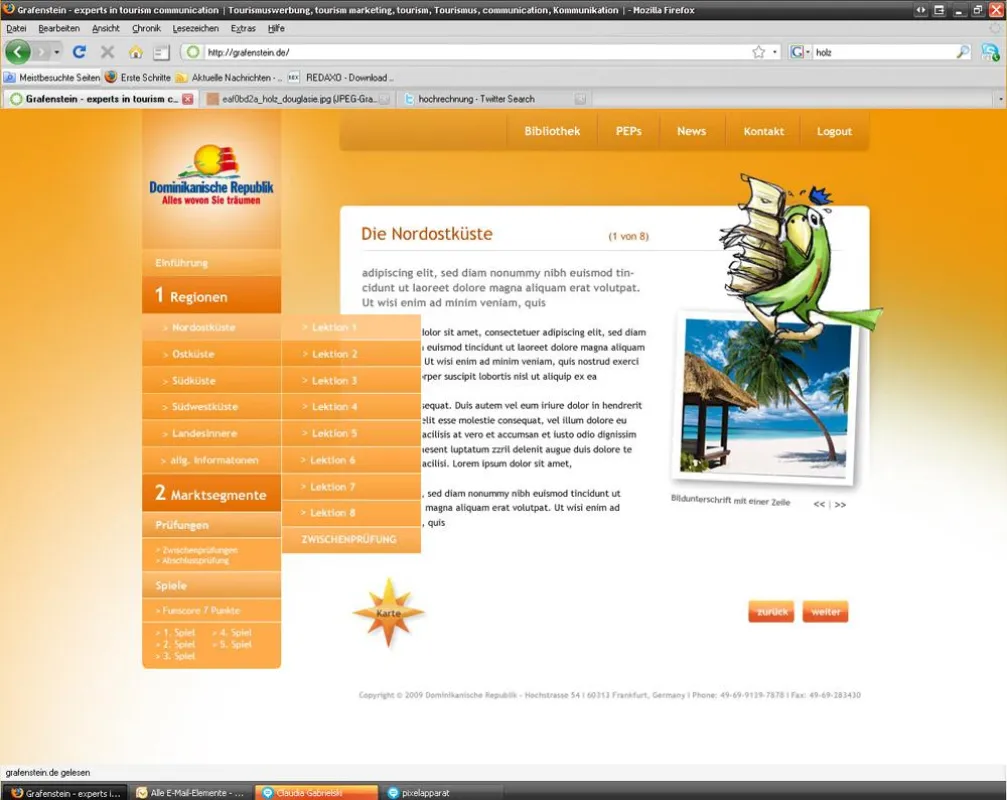The width and height of the screenshot is (1007, 800).
Task: Open Lektion 4 in the flyout menu
Action: [351, 406]
